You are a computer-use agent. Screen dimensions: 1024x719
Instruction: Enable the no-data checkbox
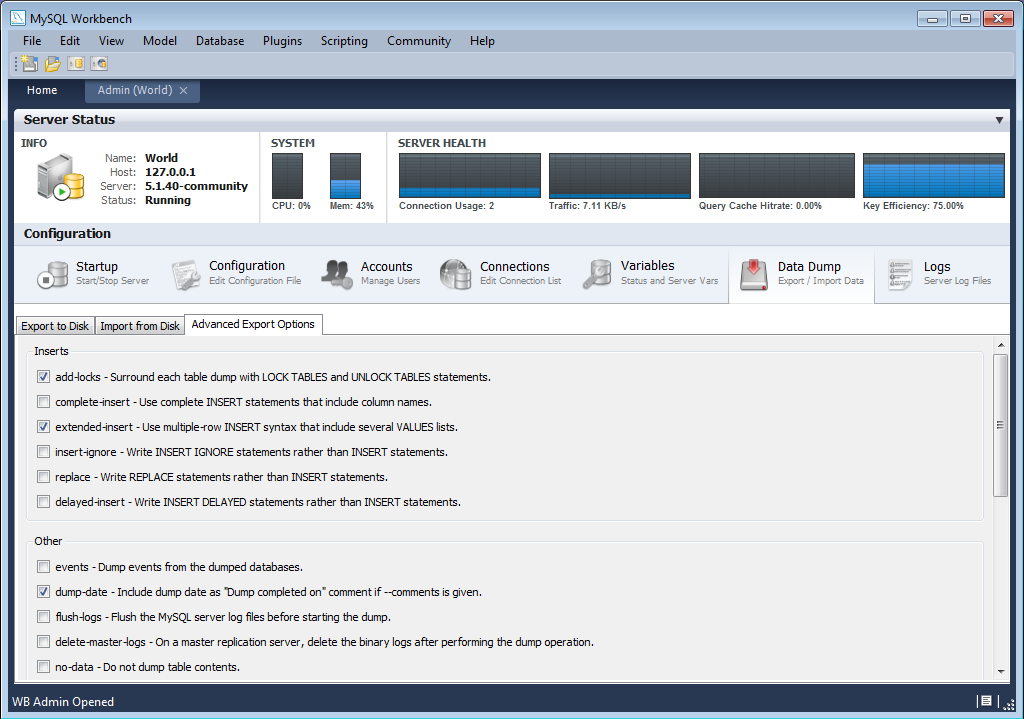coord(43,667)
